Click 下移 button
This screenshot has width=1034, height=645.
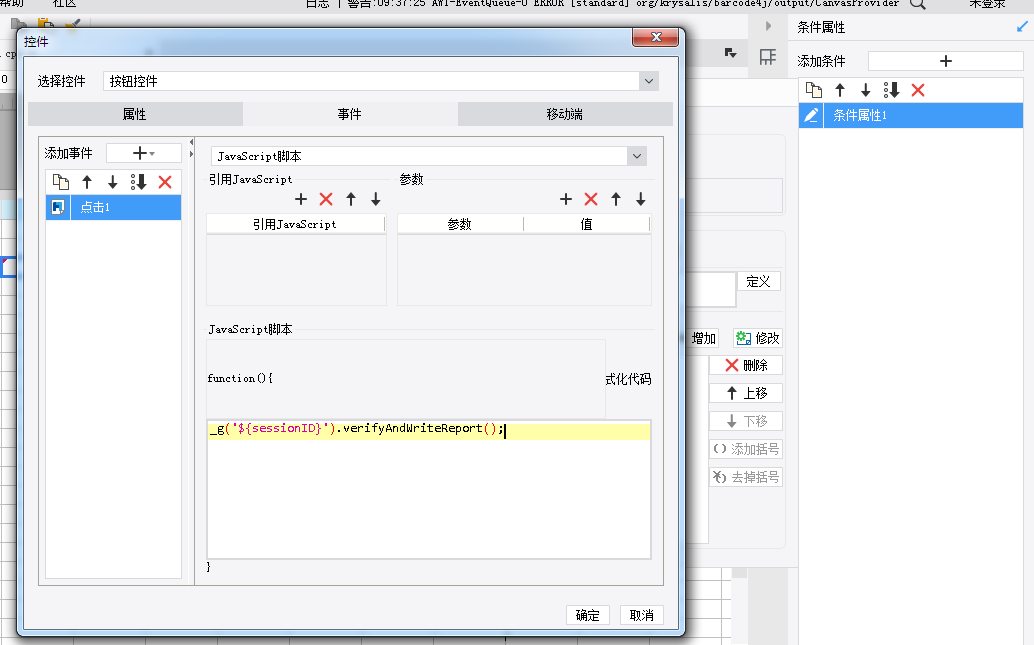(x=746, y=421)
